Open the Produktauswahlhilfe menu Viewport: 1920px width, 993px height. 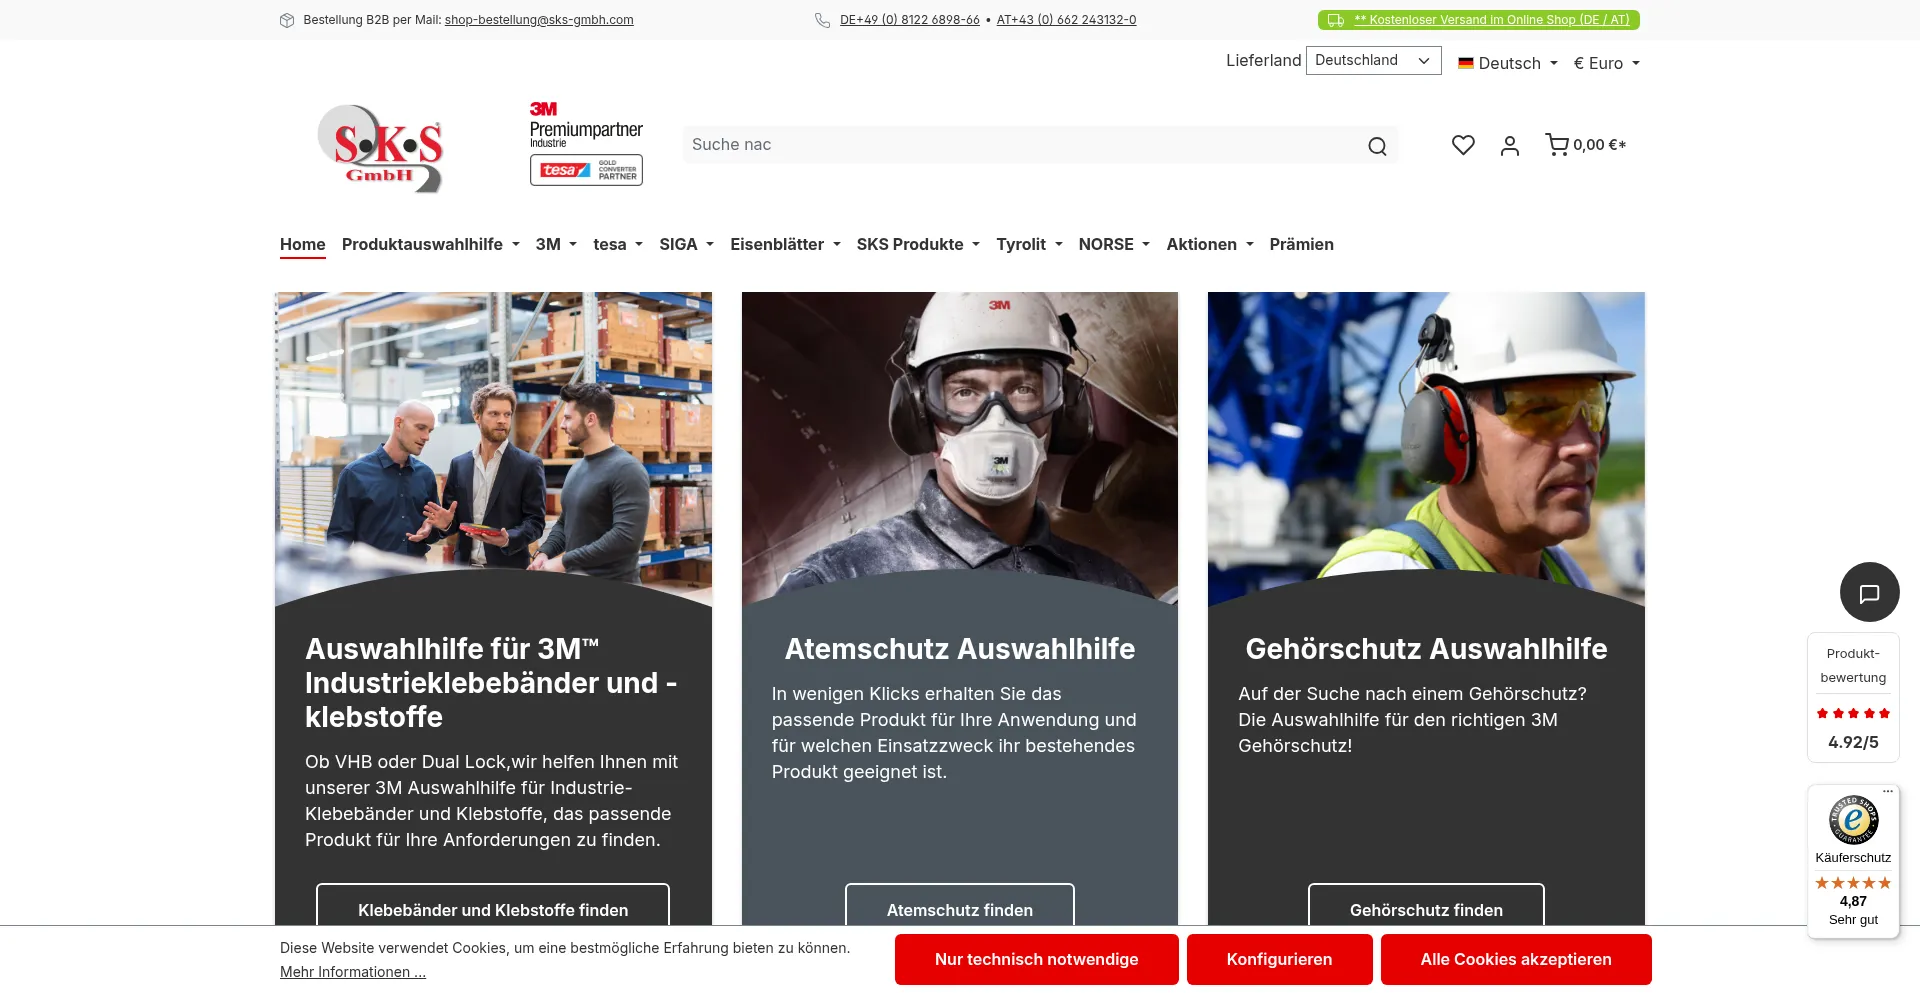point(430,244)
